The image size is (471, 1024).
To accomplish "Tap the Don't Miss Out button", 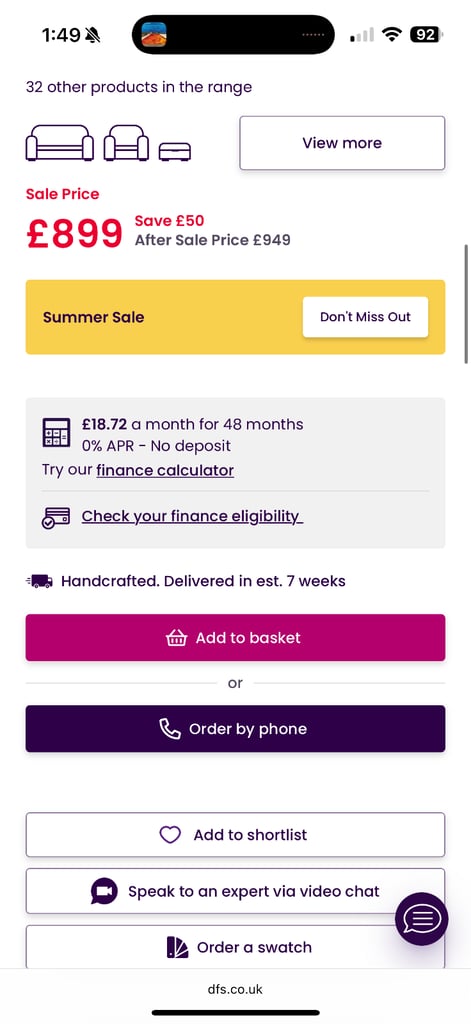I will coord(365,317).
